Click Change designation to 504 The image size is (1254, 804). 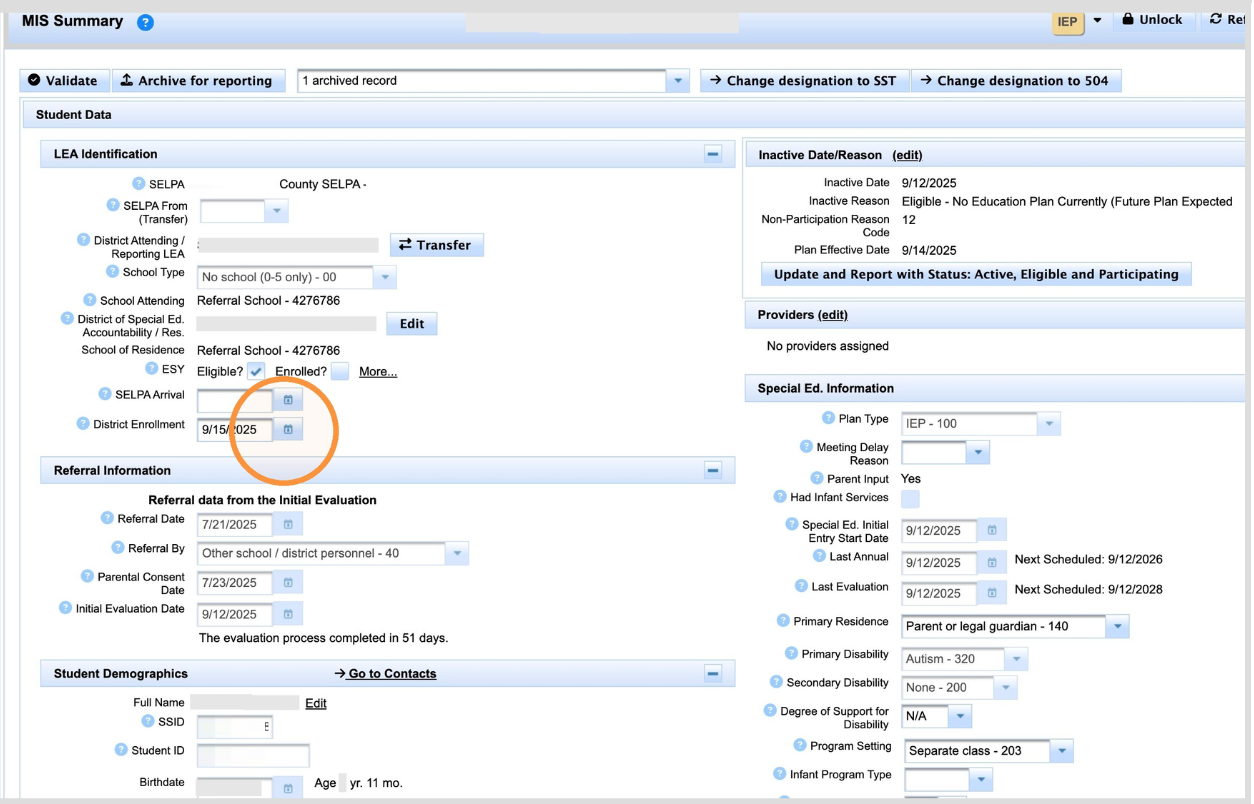pyautogui.click(x=1016, y=81)
